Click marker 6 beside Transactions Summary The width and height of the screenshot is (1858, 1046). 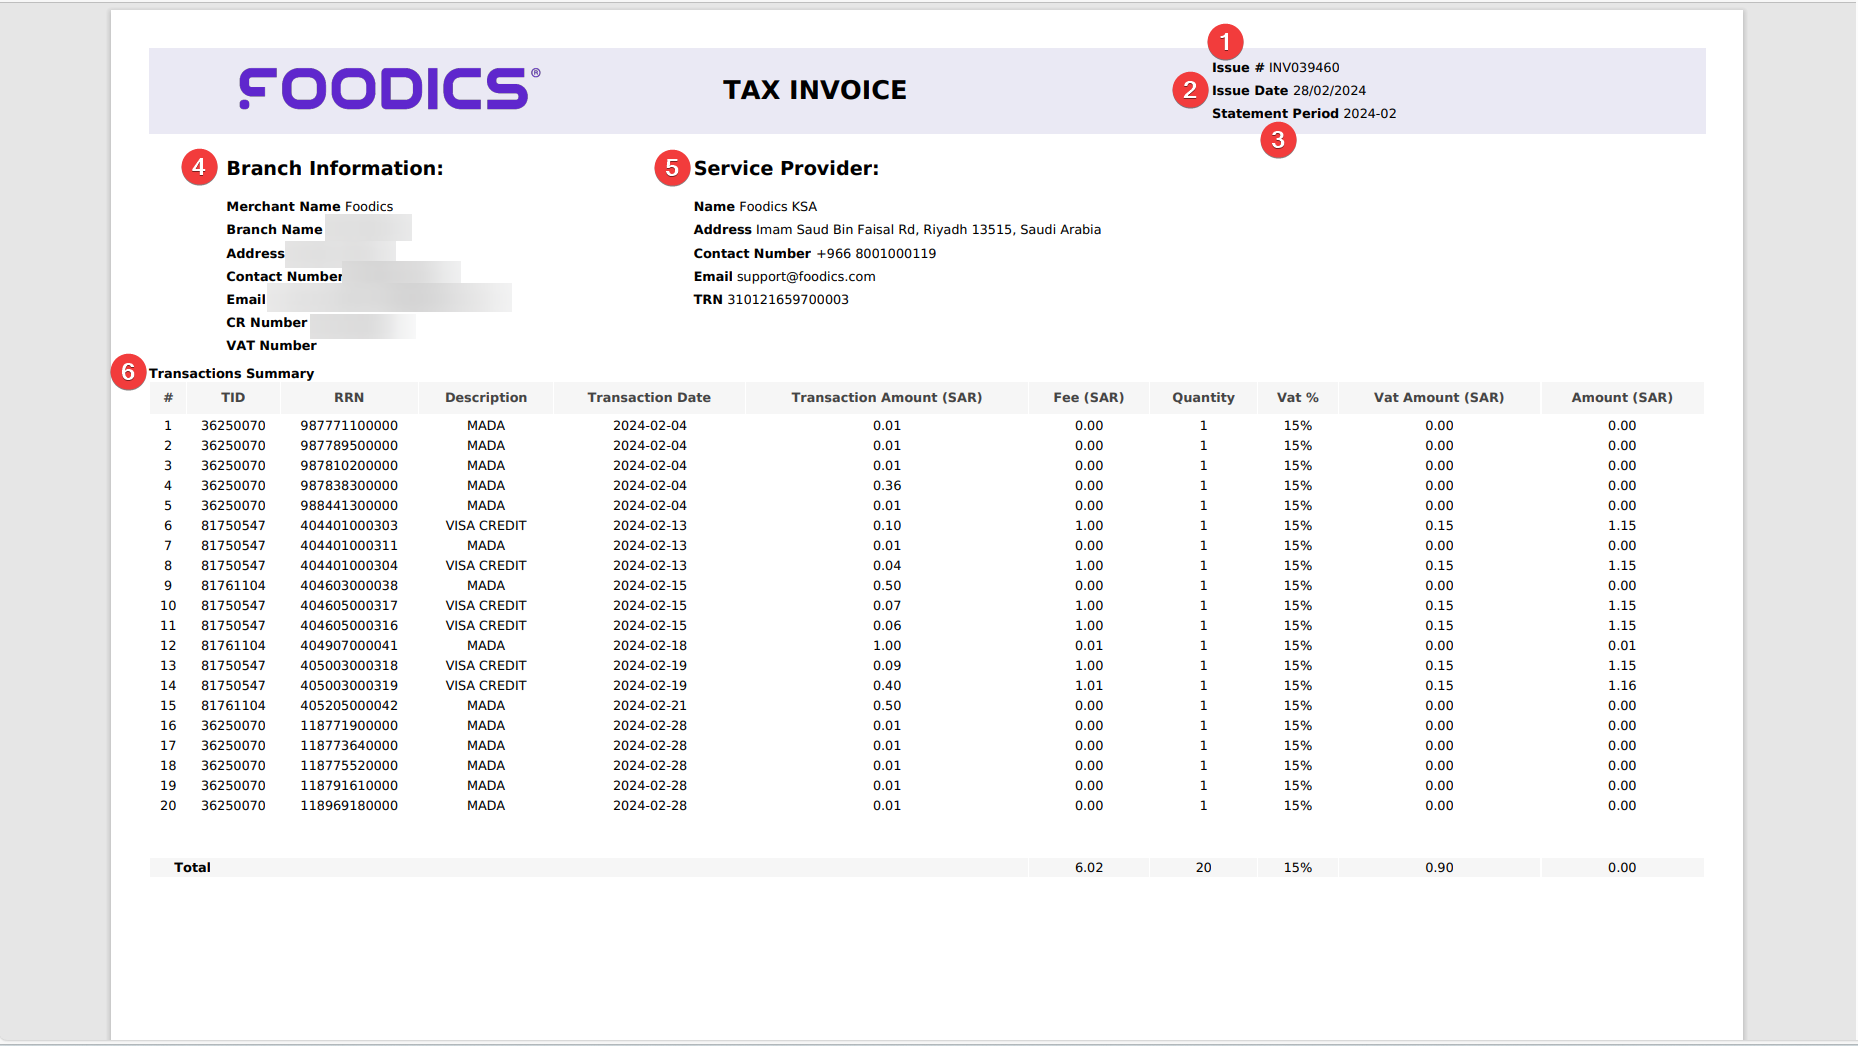tap(128, 372)
